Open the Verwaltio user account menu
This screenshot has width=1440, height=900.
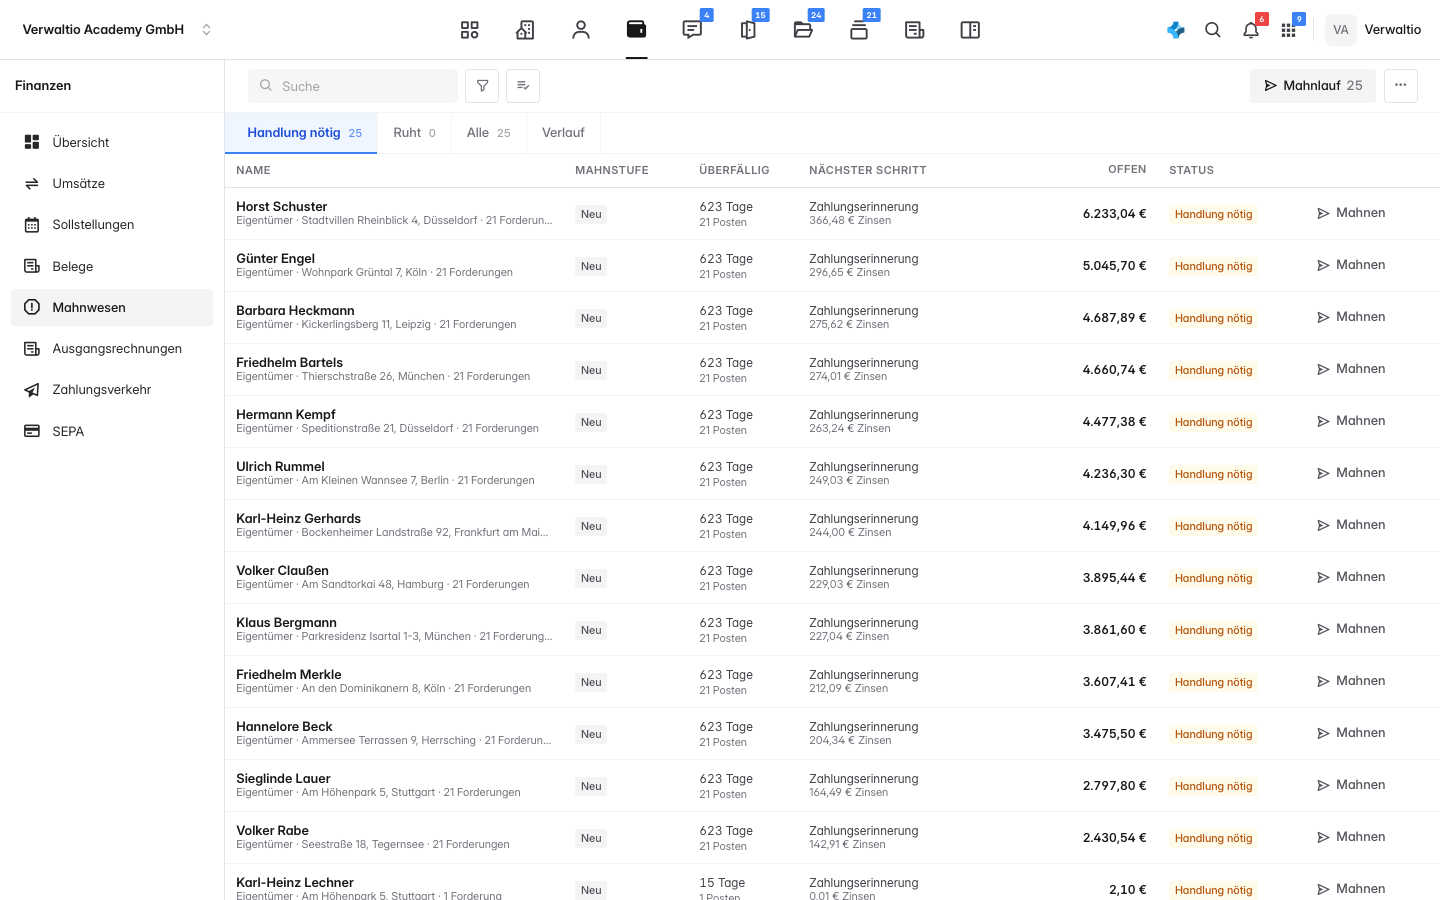pyautogui.click(x=1374, y=30)
